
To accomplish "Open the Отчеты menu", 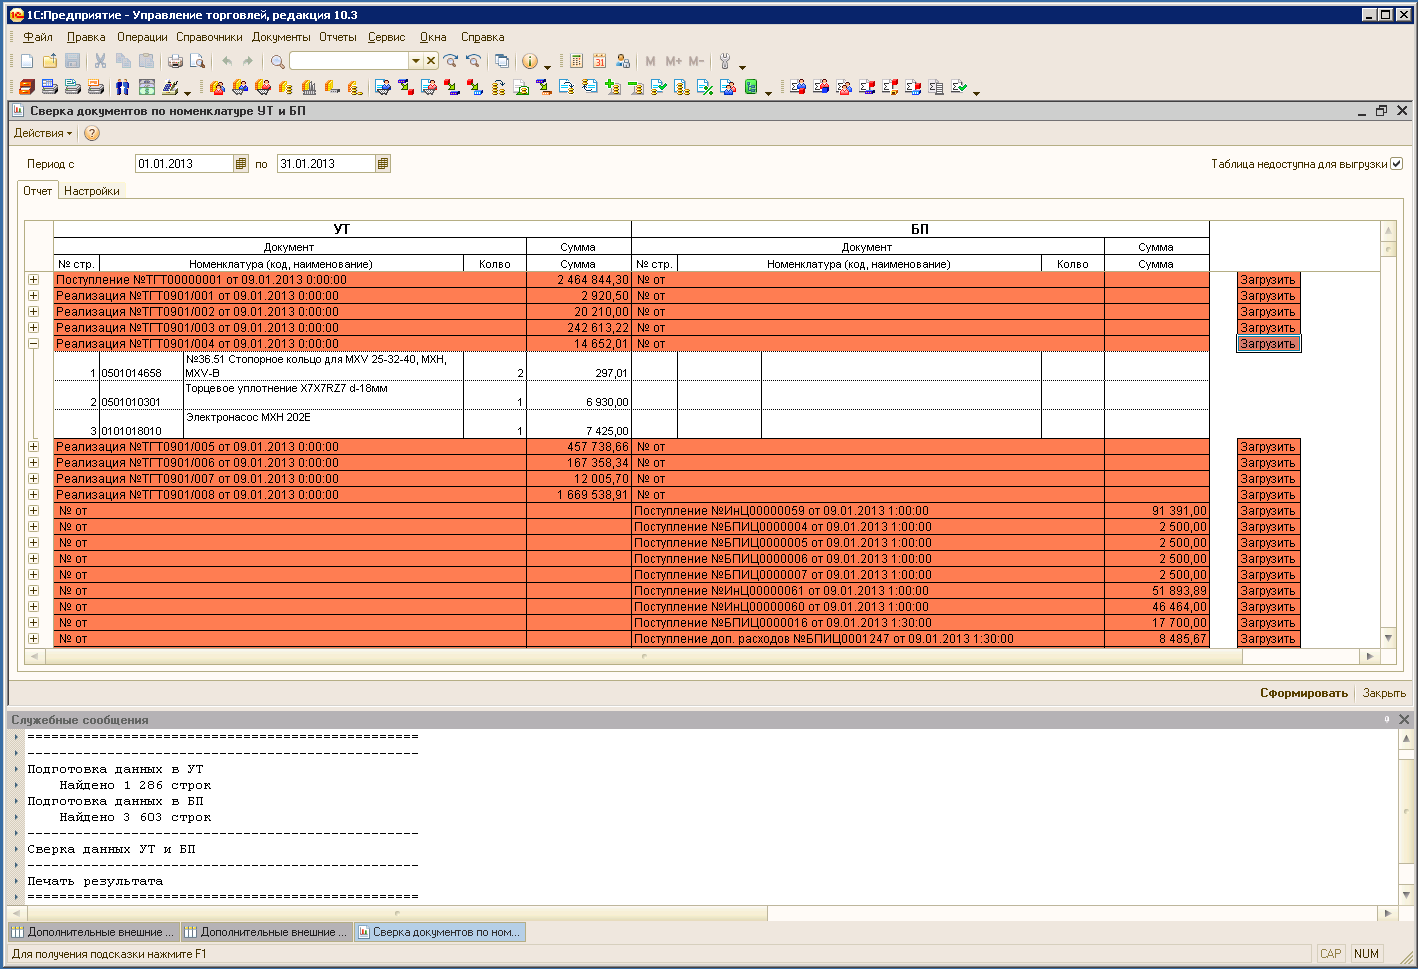I will tap(337, 37).
